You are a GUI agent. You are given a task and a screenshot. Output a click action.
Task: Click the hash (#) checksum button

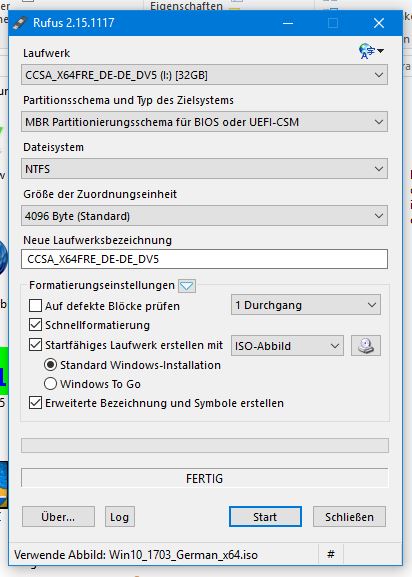(x=331, y=554)
